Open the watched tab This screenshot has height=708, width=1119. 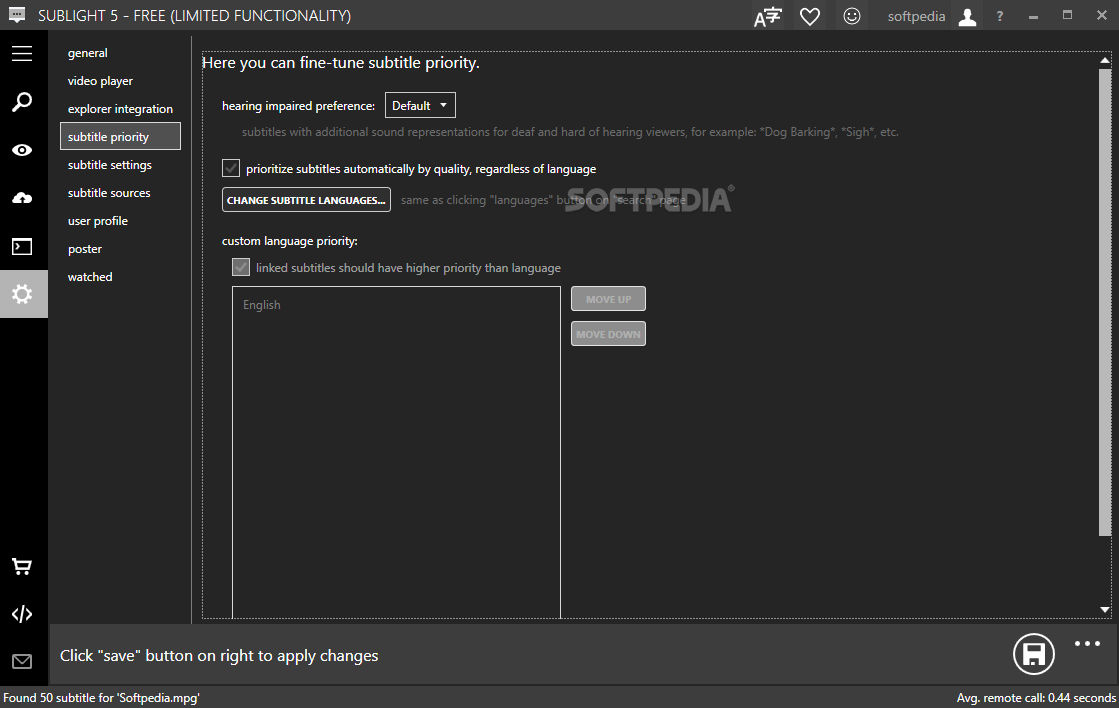pyautogui.click(x=90, y=276)
